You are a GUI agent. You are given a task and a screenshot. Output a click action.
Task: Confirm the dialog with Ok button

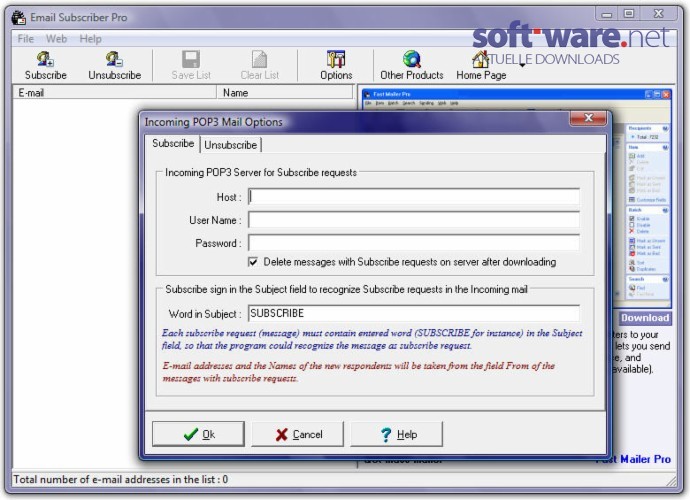coord(198,434)
